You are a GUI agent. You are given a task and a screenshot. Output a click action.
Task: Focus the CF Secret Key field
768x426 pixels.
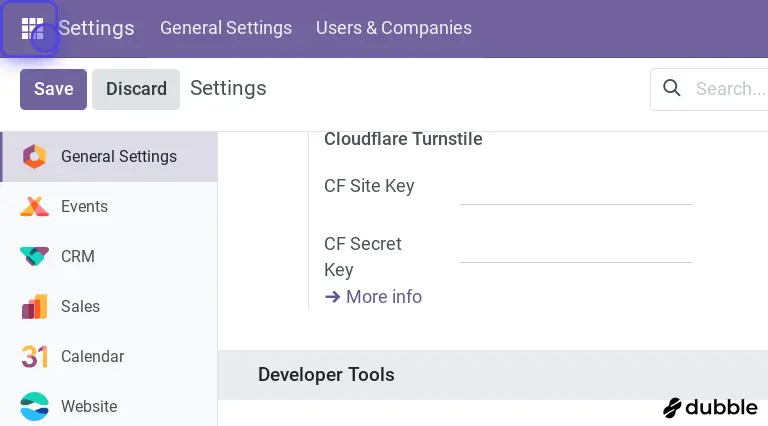(575, 246)
